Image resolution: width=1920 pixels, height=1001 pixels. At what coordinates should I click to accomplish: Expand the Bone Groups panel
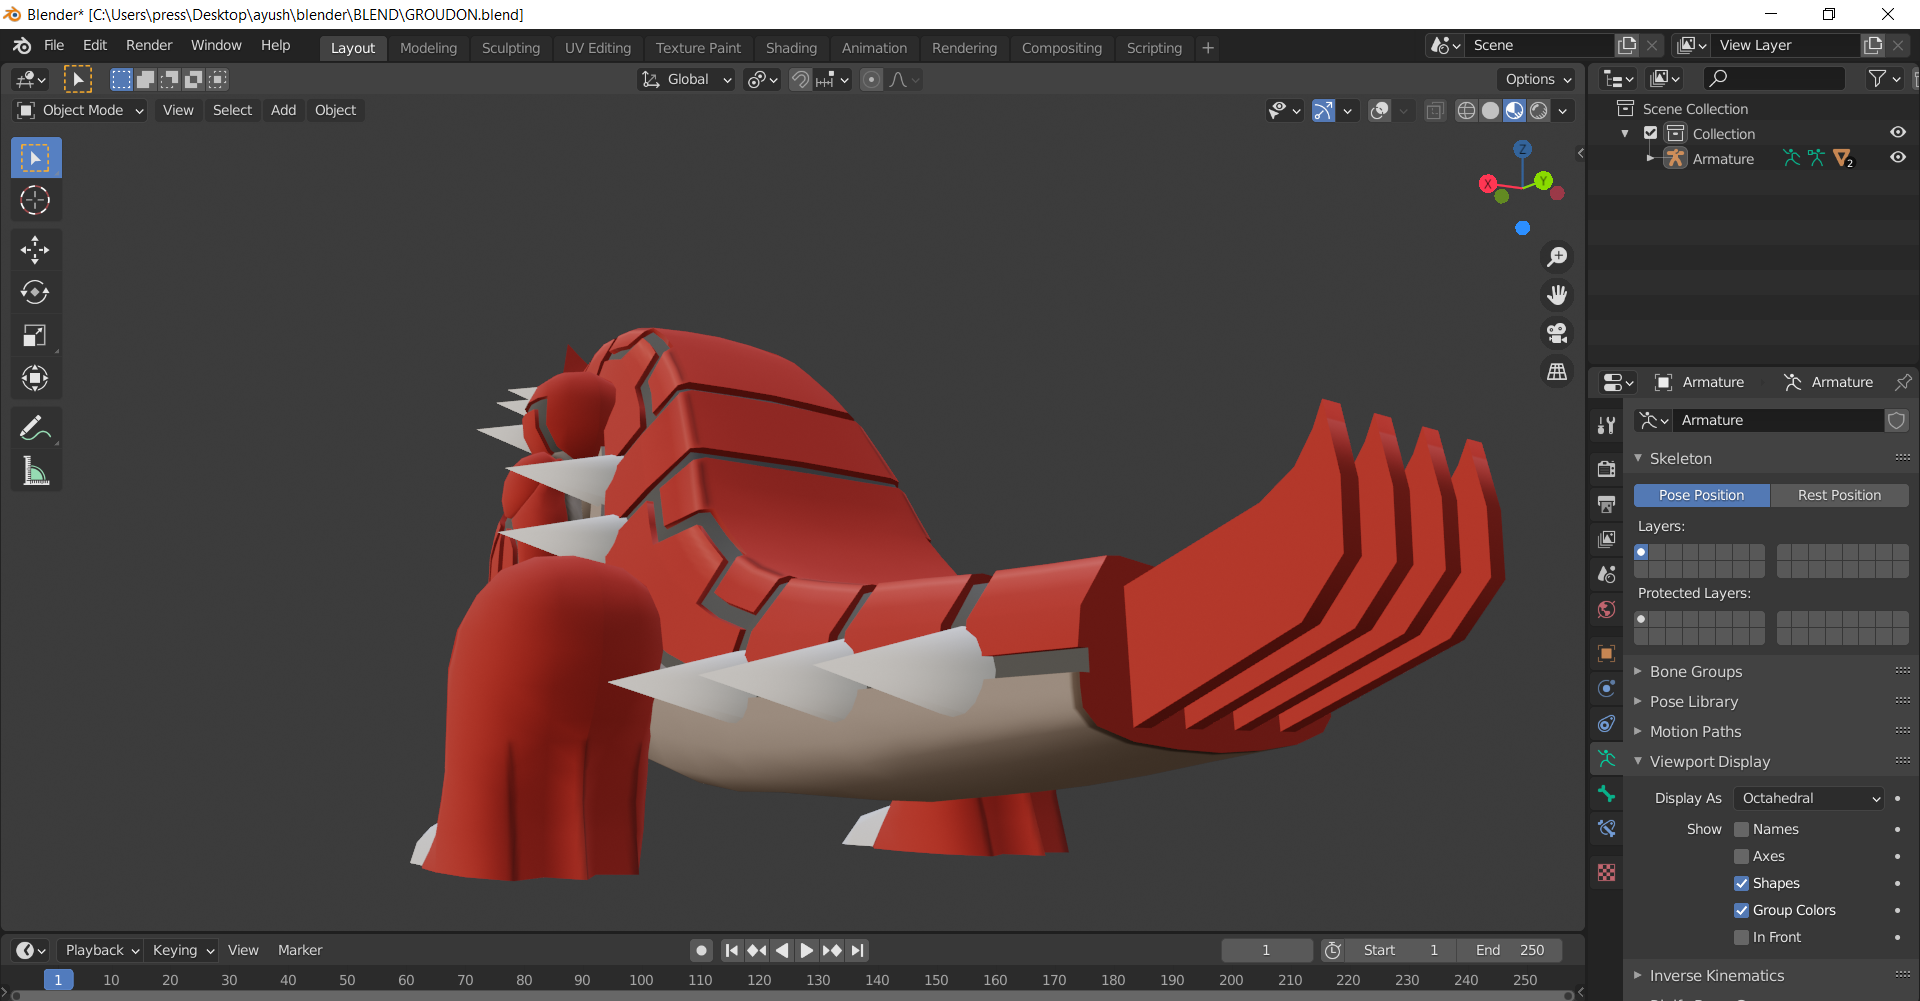point(1695,671)
